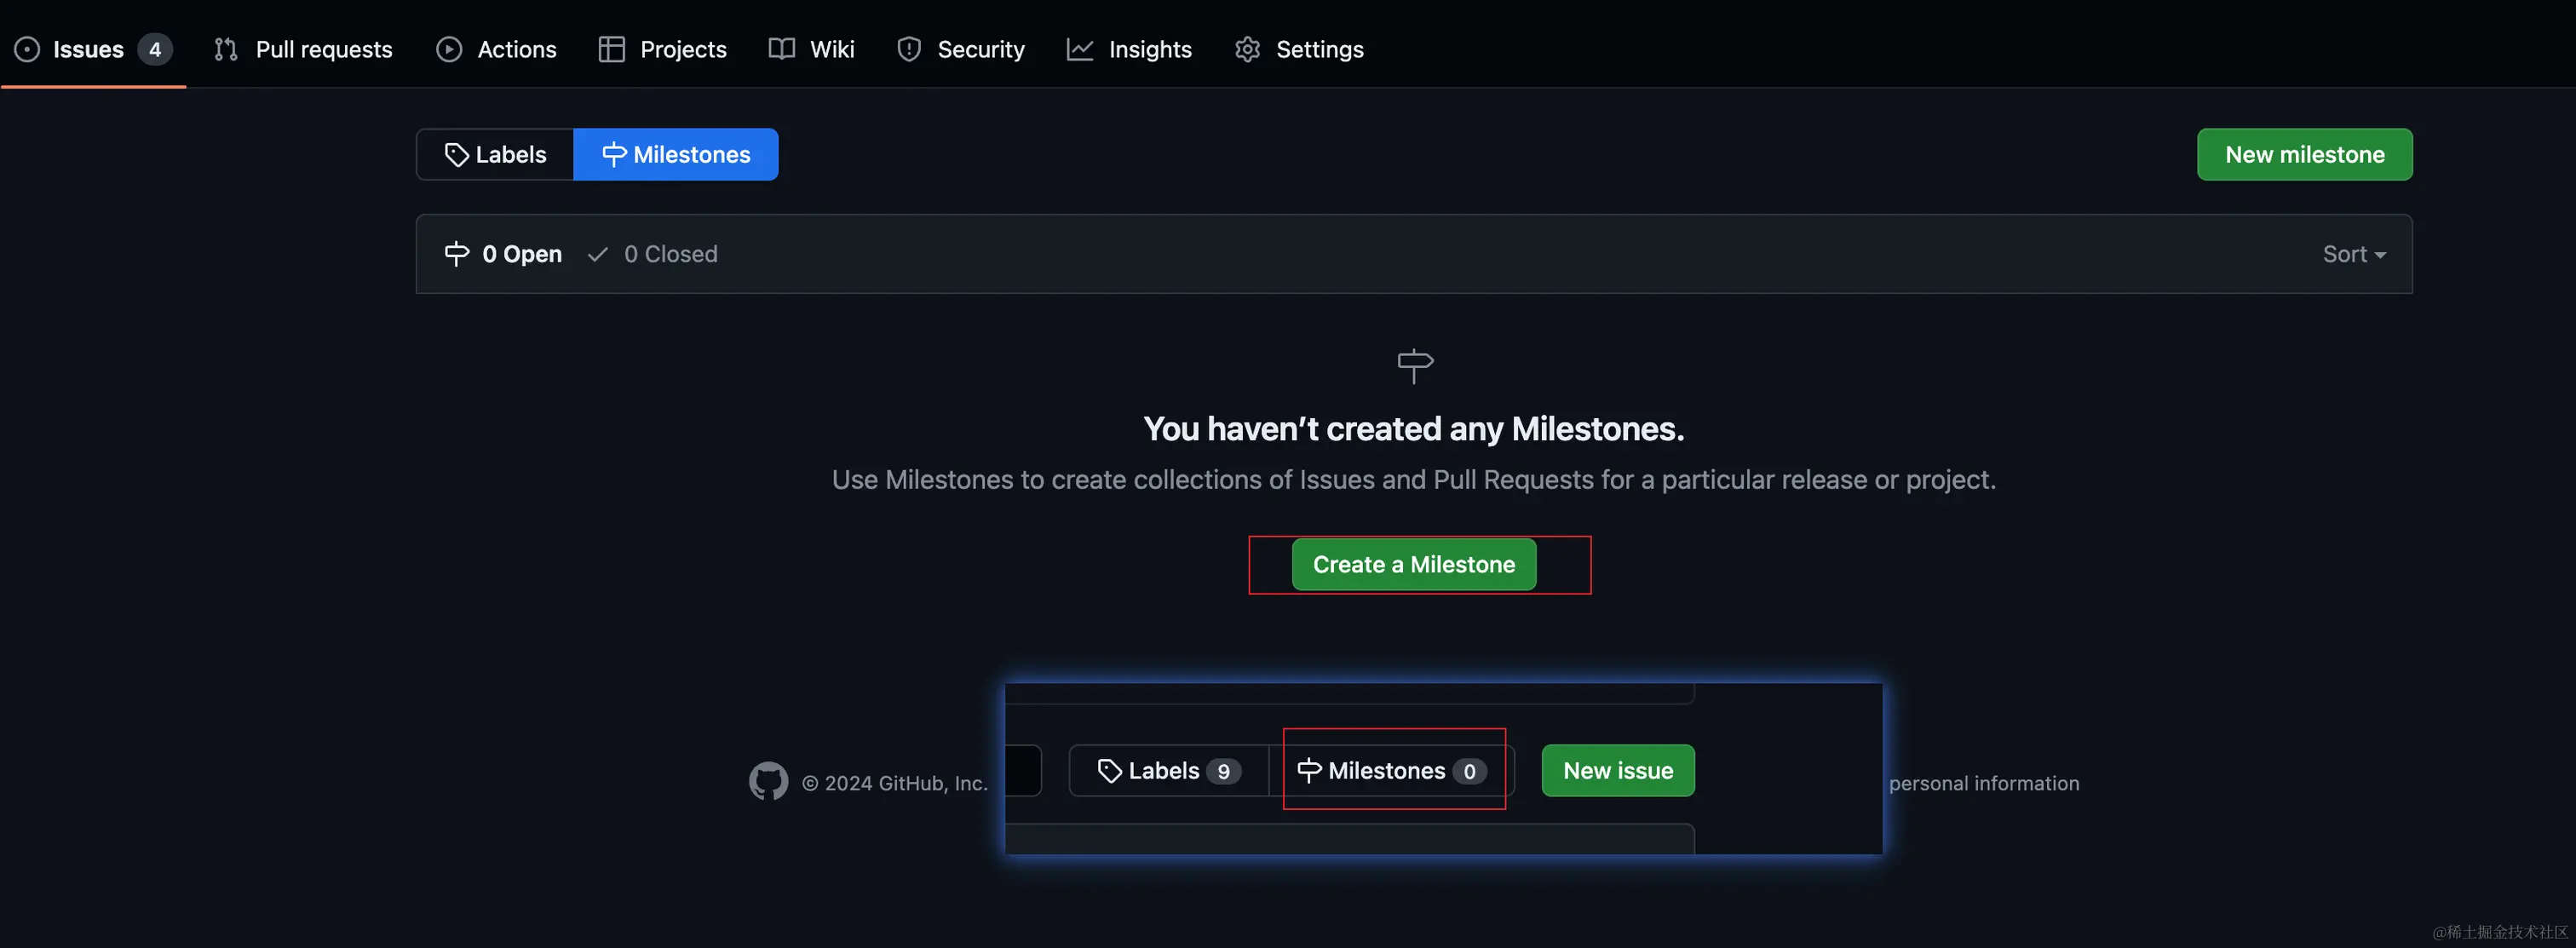This screenshot has height=948, width=2576.
Task: Click the Issues count badge 4
Action: (155, 49)
